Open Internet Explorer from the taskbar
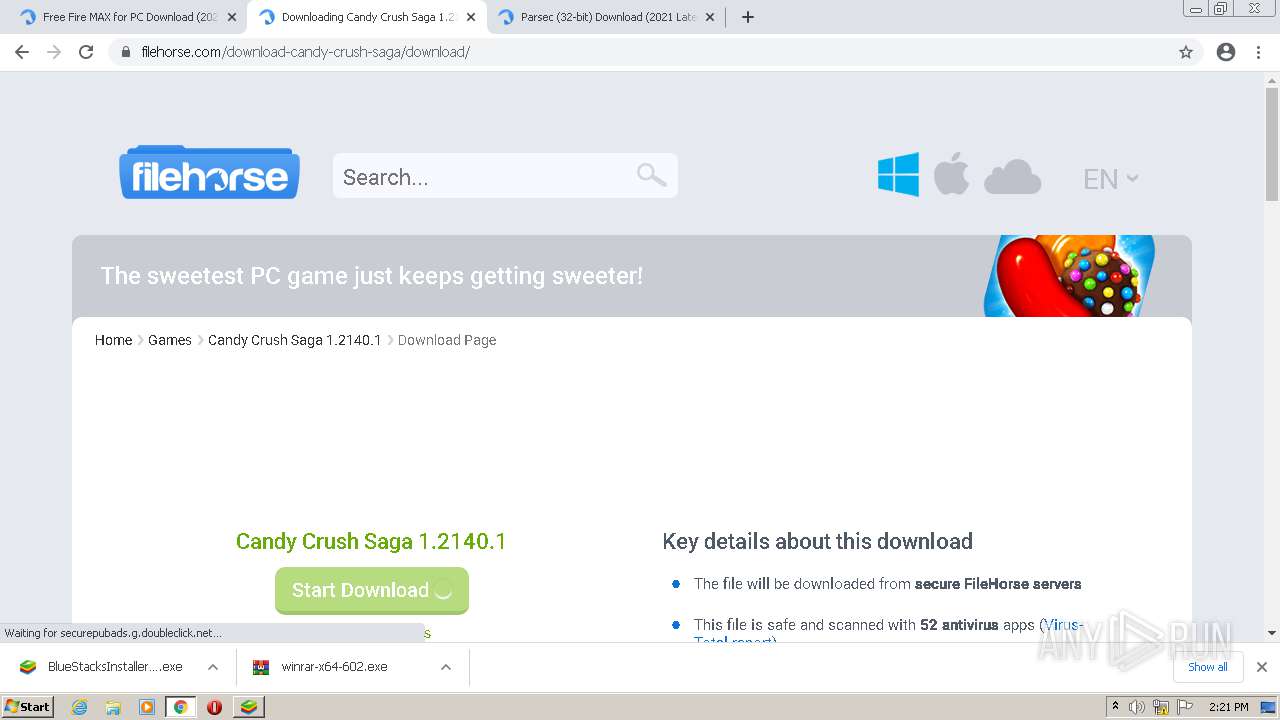 point(79,707)
